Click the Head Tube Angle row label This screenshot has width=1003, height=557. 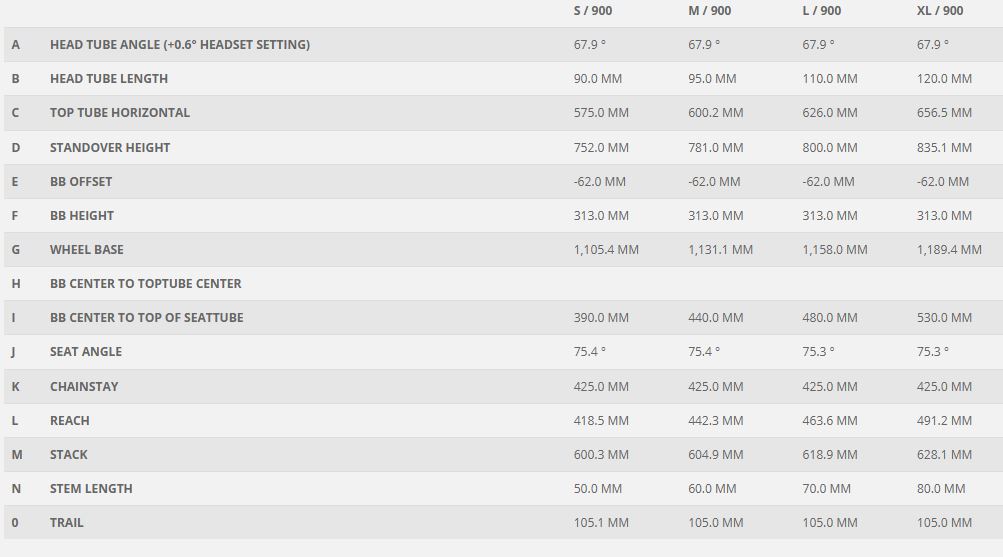pyautogui.click(x=180, y=45)
